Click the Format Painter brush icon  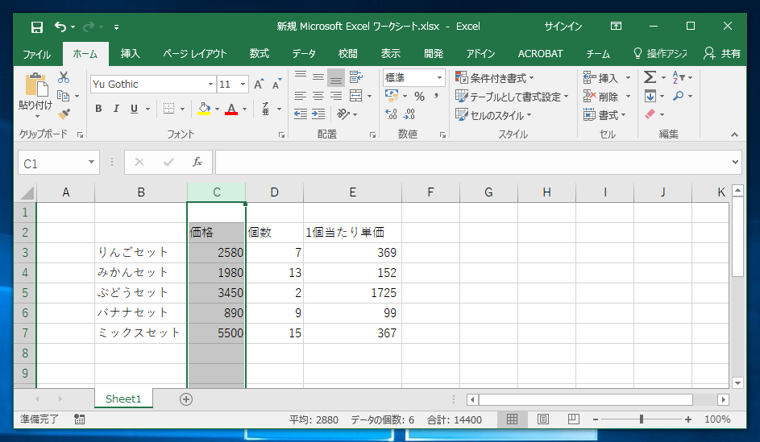click(63, 114)
